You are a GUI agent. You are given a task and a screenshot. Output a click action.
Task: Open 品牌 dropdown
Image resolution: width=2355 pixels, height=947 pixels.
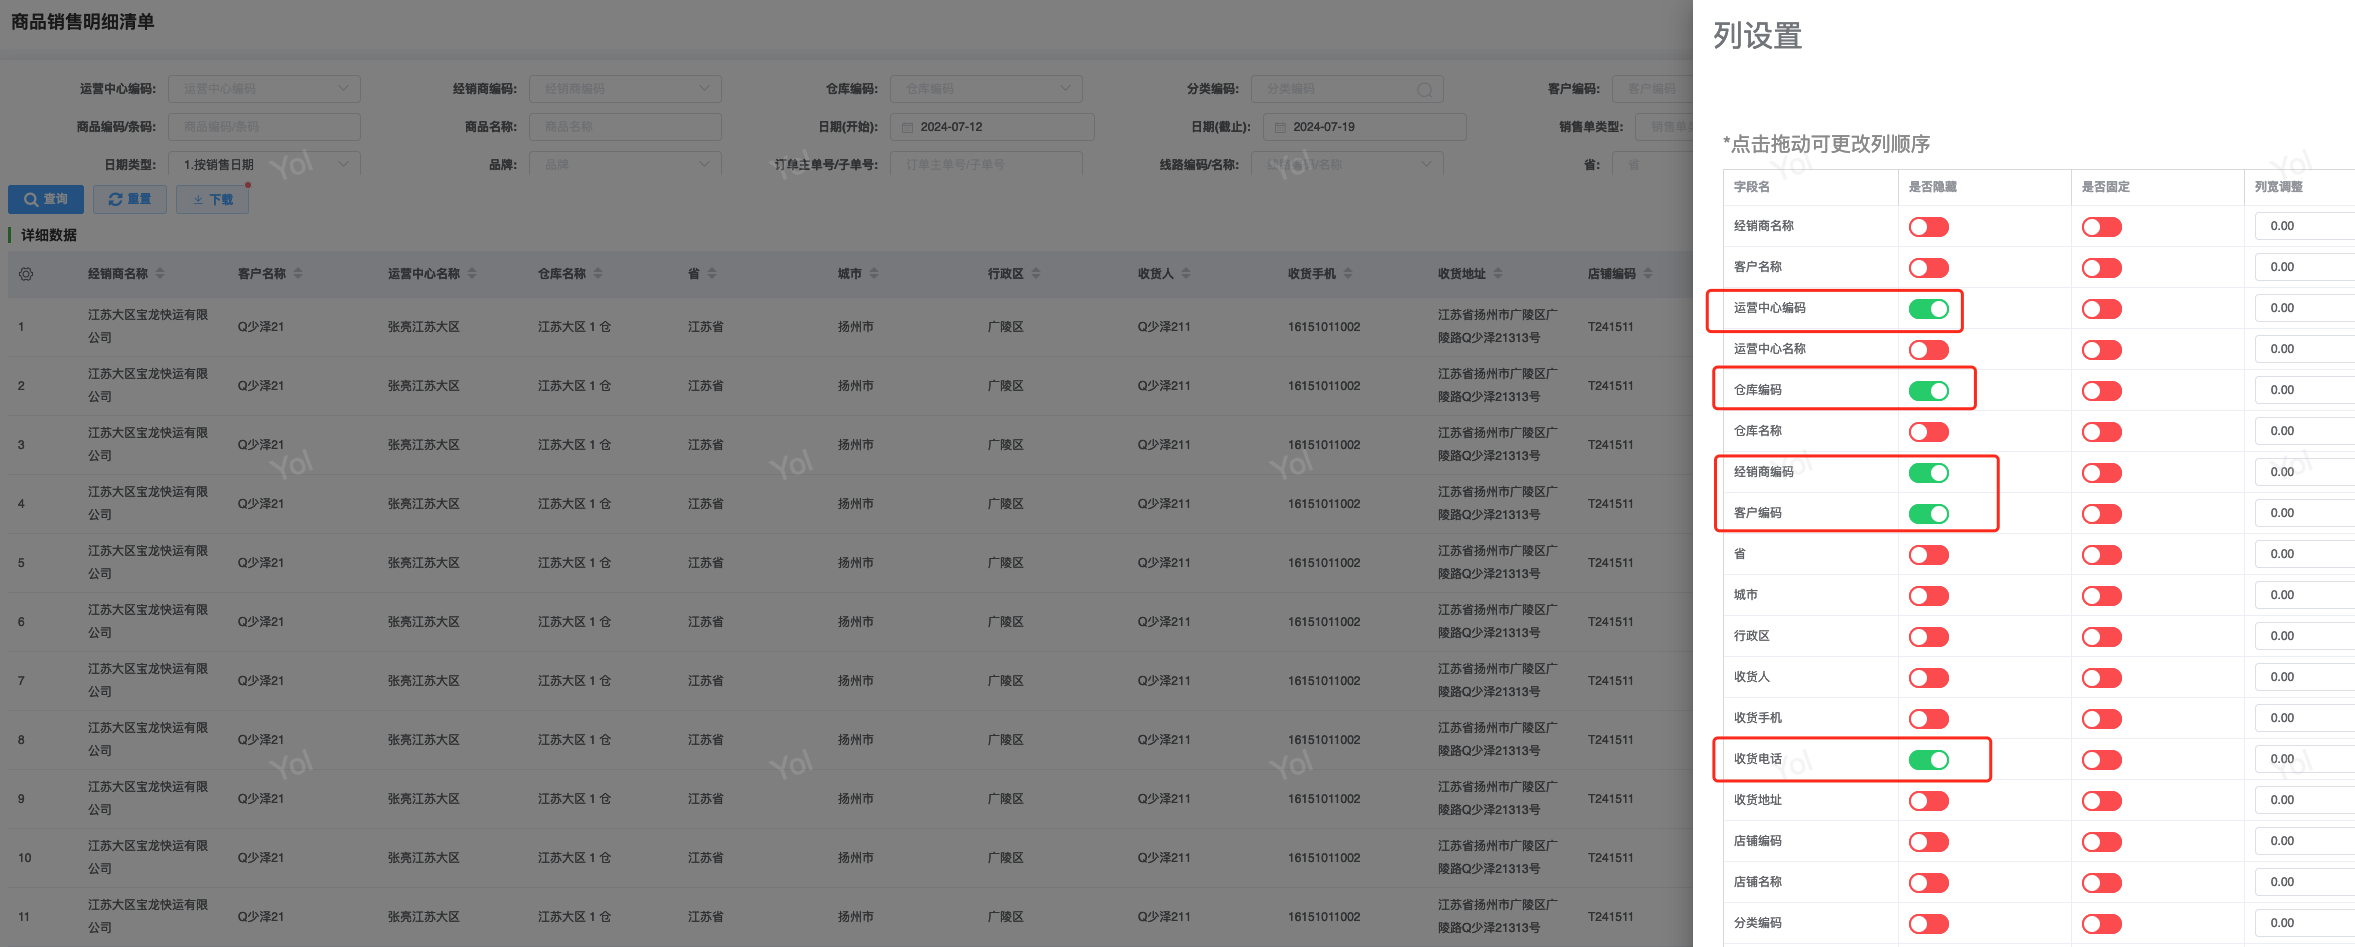pos(625,164)
